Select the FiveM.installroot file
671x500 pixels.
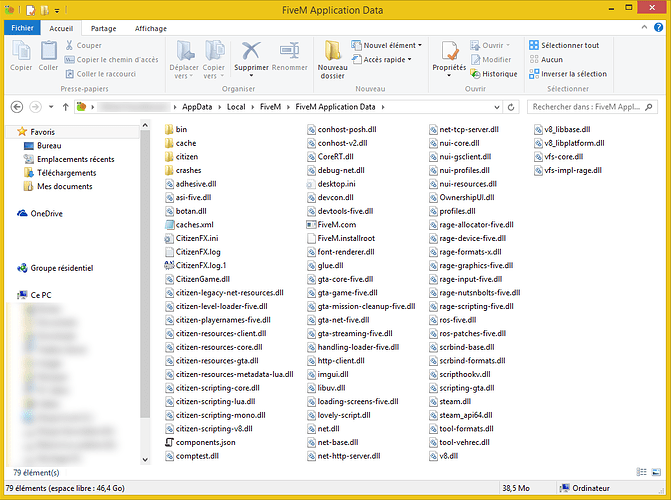(341, 238)
